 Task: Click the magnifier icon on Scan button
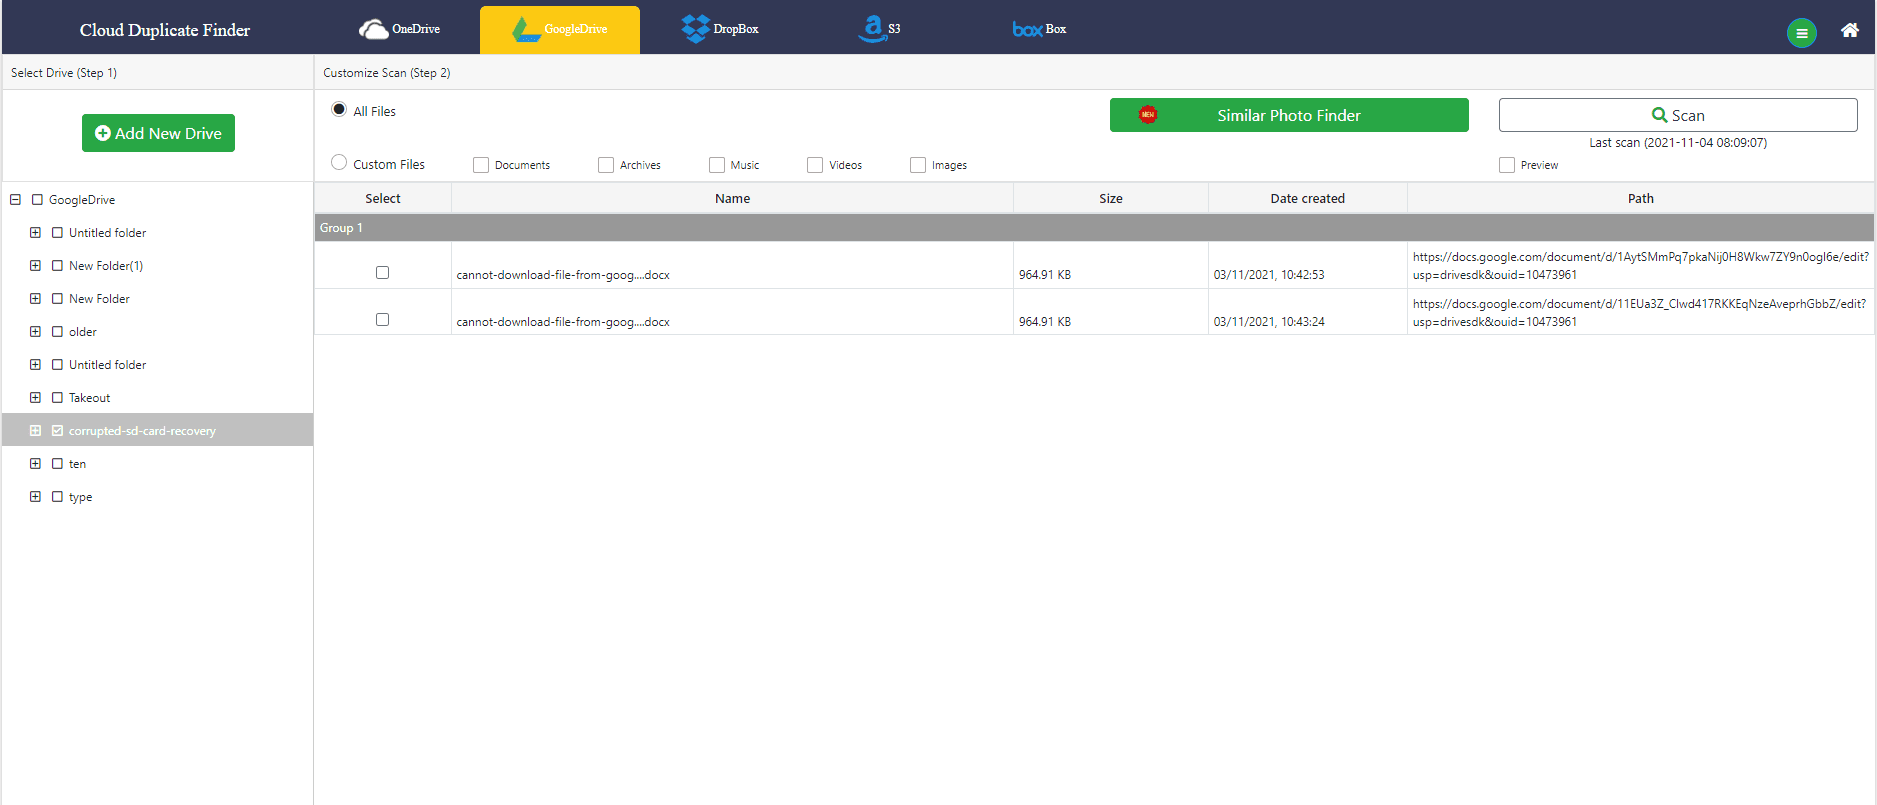click(1659, 115)
